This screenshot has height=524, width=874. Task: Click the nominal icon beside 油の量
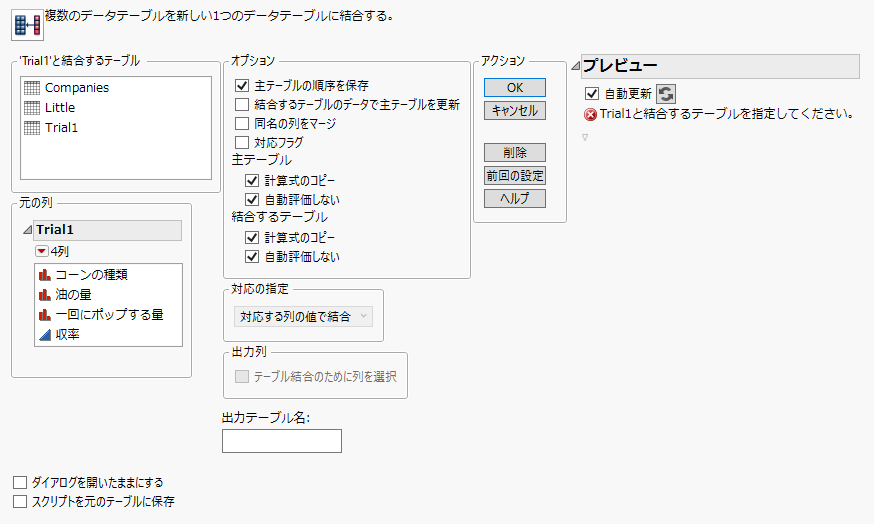(x=45, y=295)
